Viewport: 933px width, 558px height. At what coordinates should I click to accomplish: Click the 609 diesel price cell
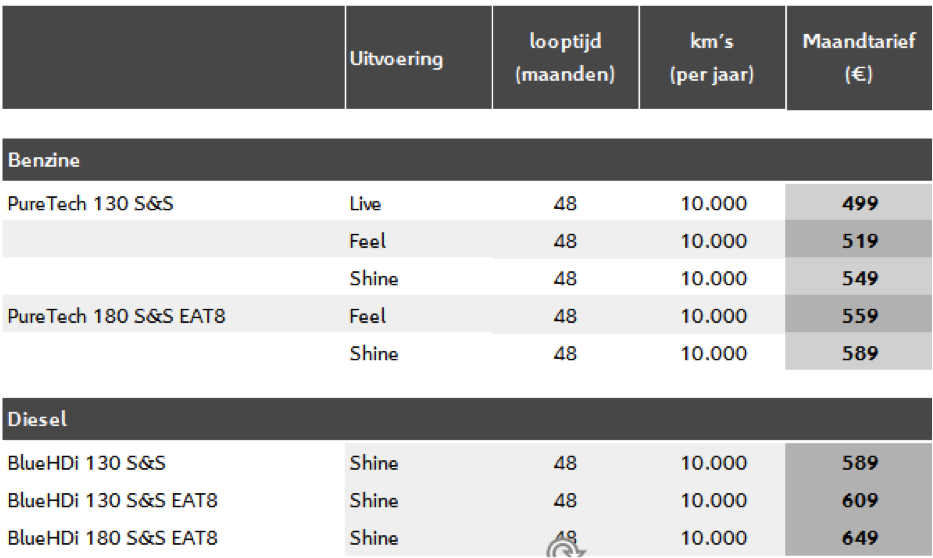(x=859, y=500)
